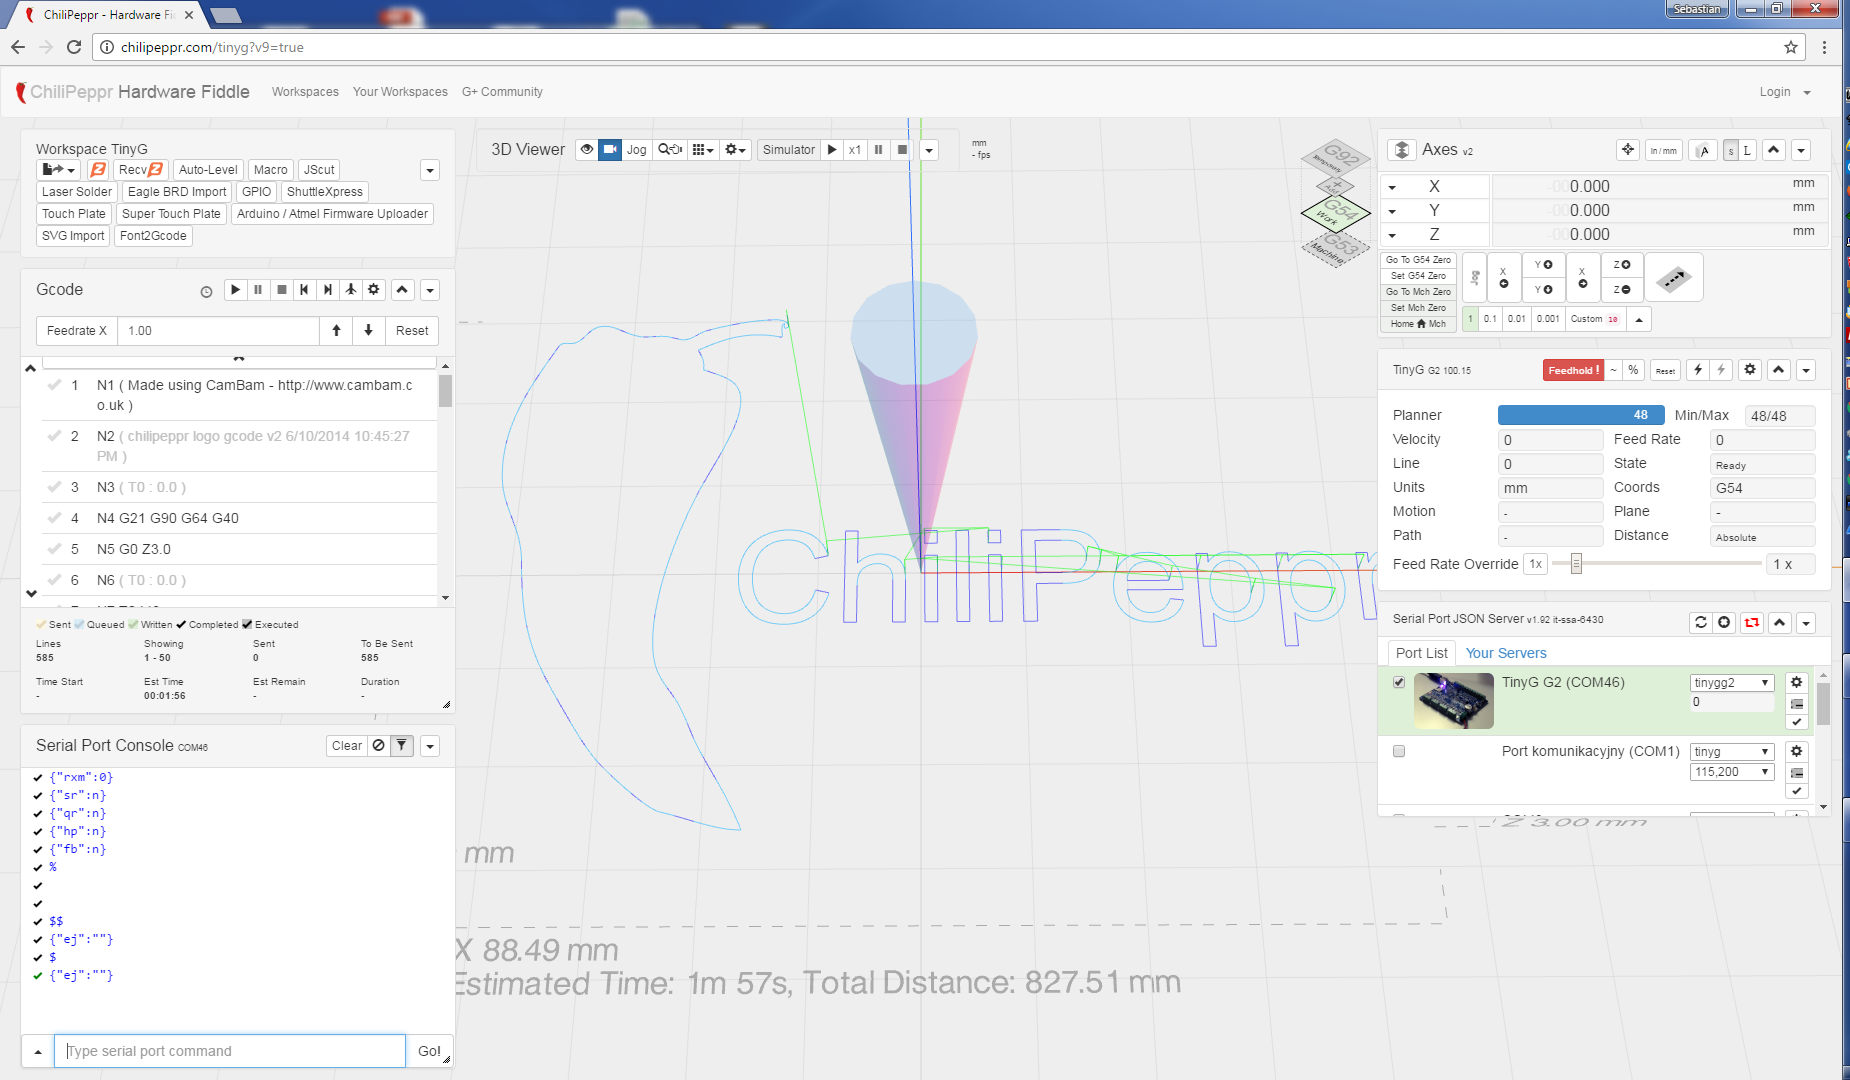Open Z axis dropdown menu
Image resolution: width=1850 pixels, height=1080 pixels.
(x=1392, y=235)
